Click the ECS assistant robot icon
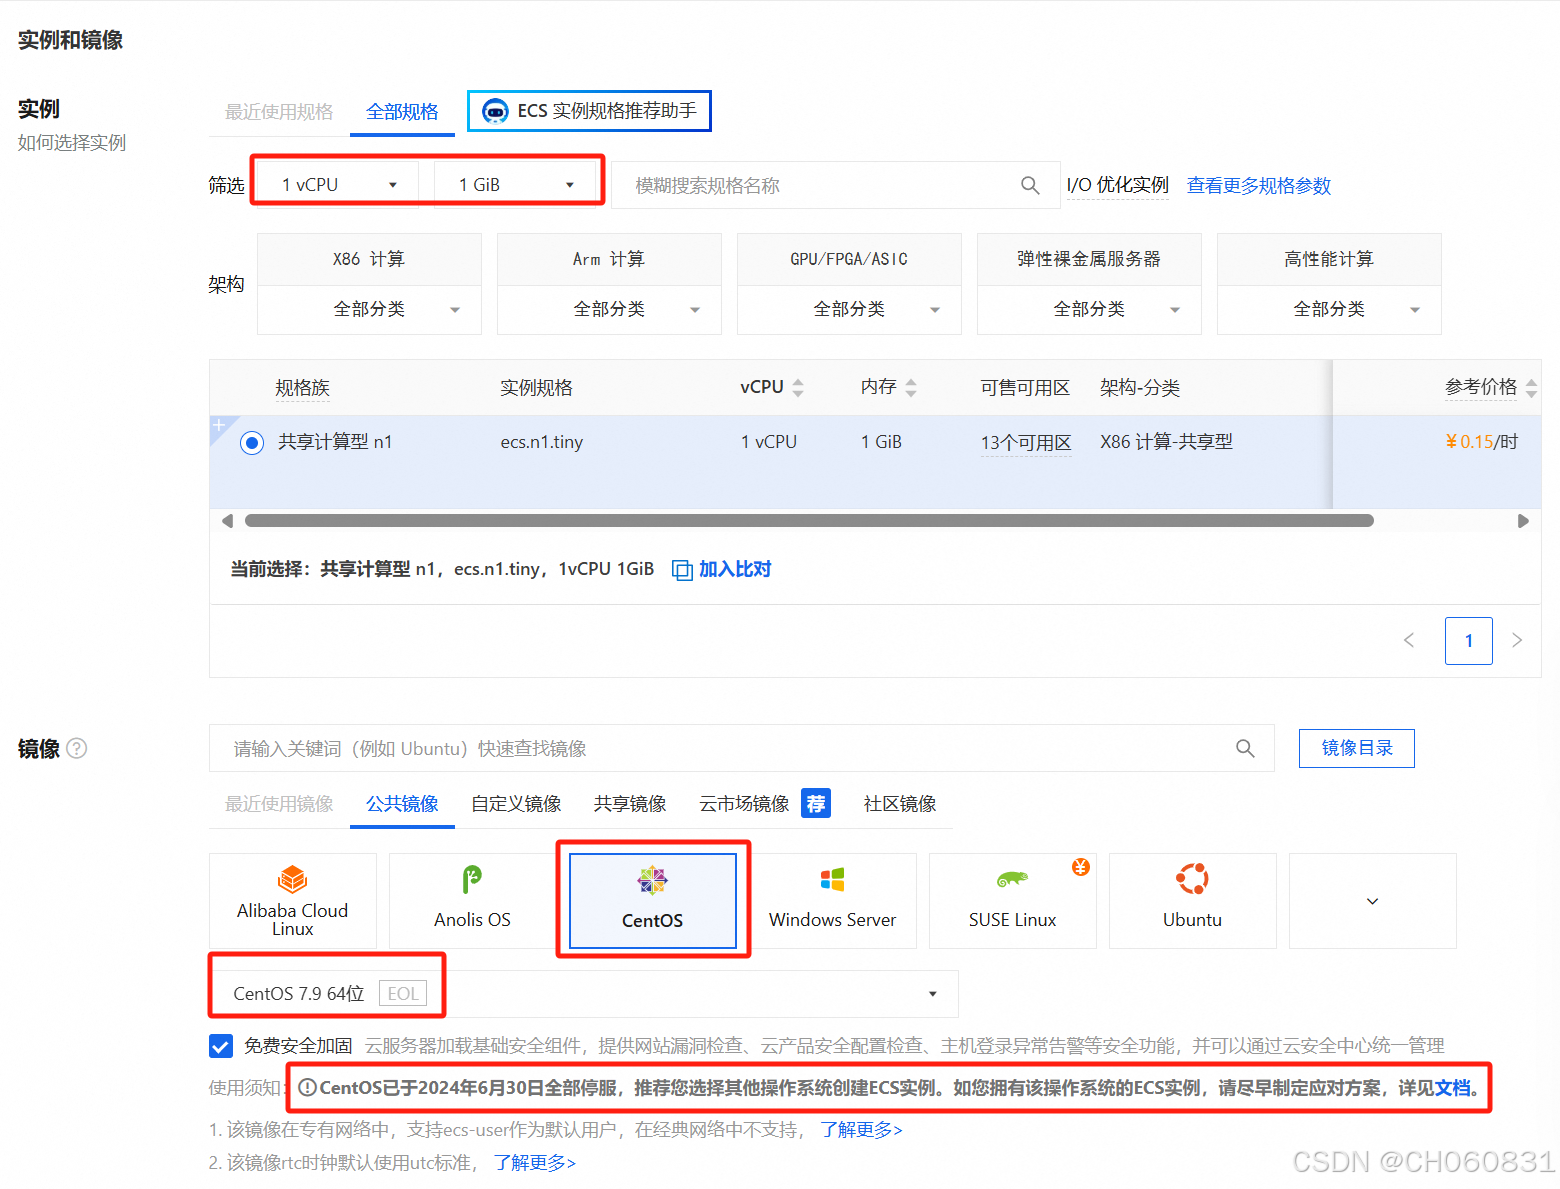Viewport: 1560px width, 1189px height. [495, 111]
